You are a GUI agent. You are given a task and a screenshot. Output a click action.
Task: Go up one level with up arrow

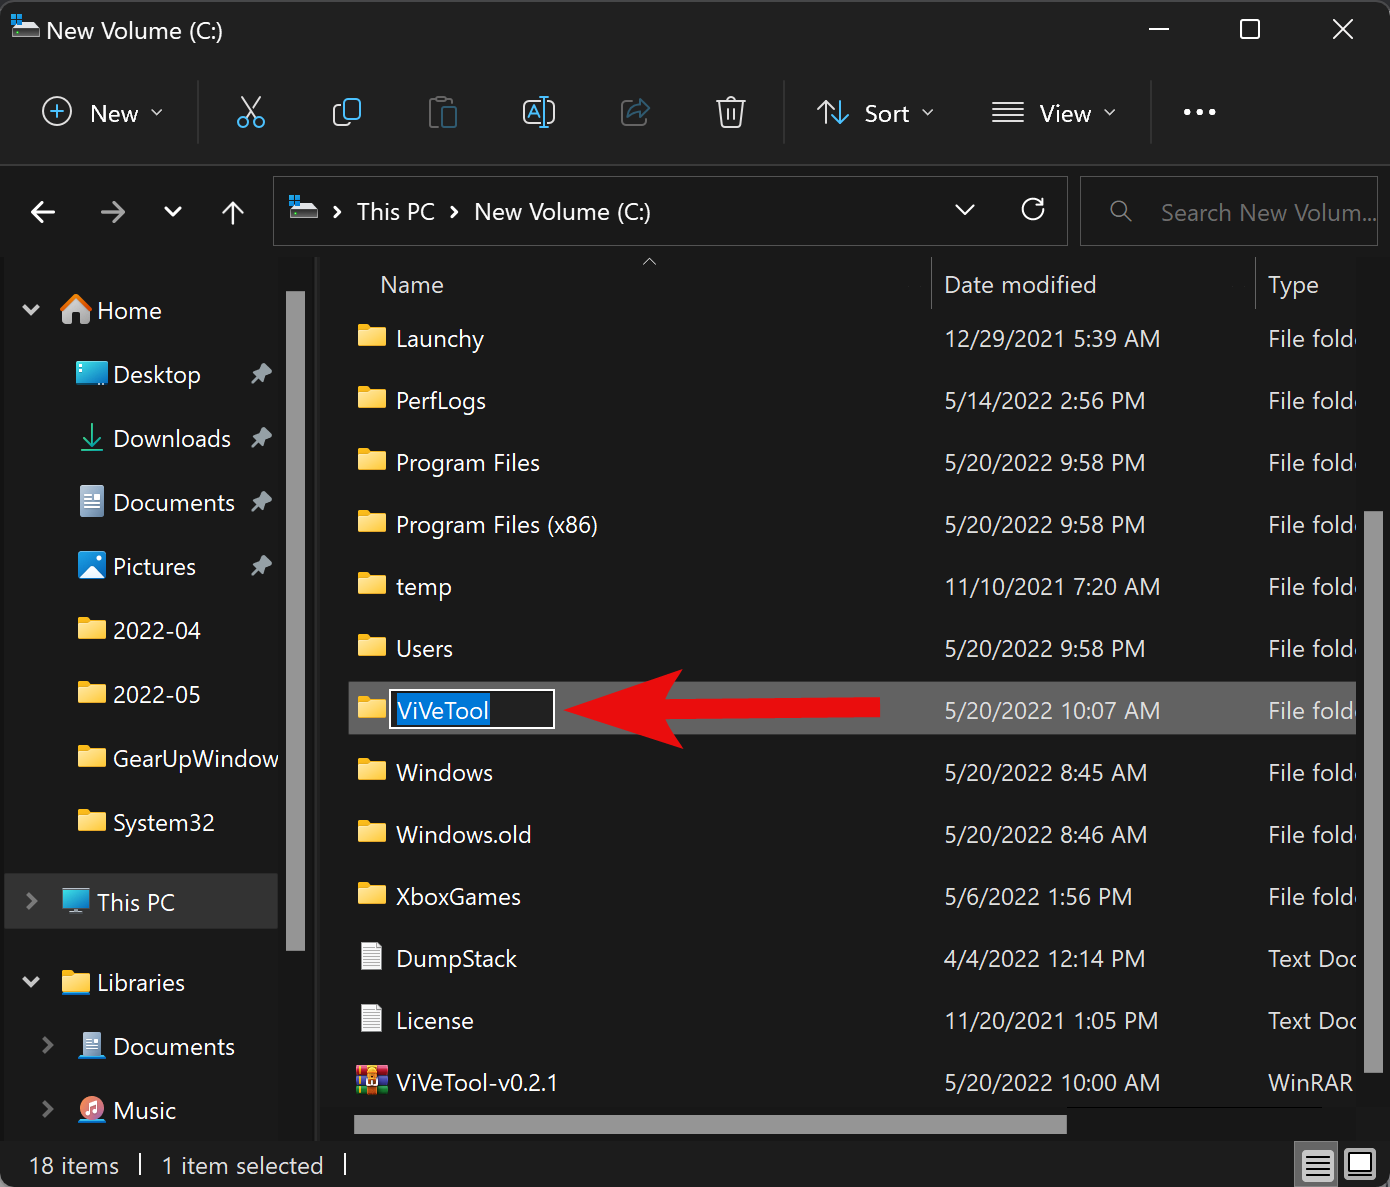233,212
